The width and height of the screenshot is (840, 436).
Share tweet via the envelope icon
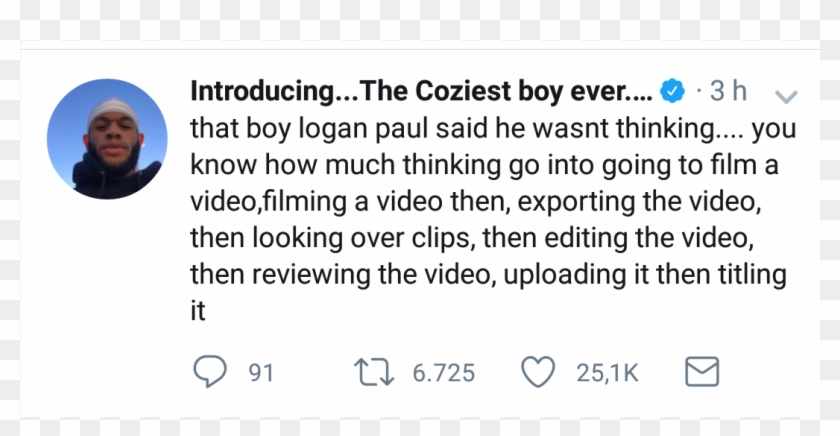[x=702, y=372]
